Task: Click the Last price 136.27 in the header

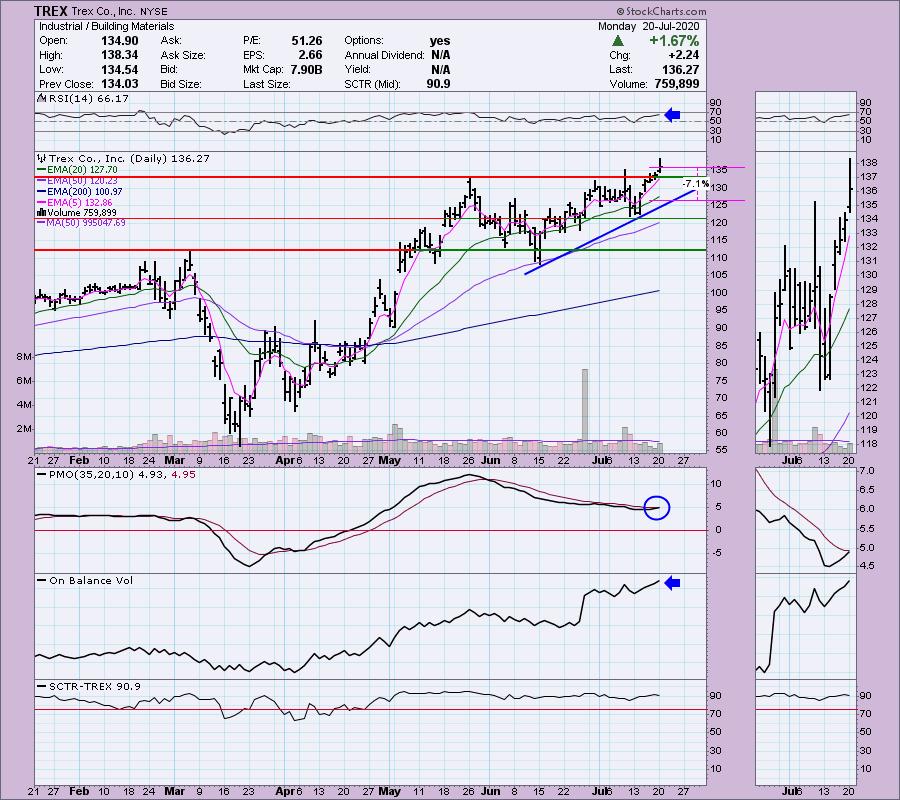Action: coord(680,69)
